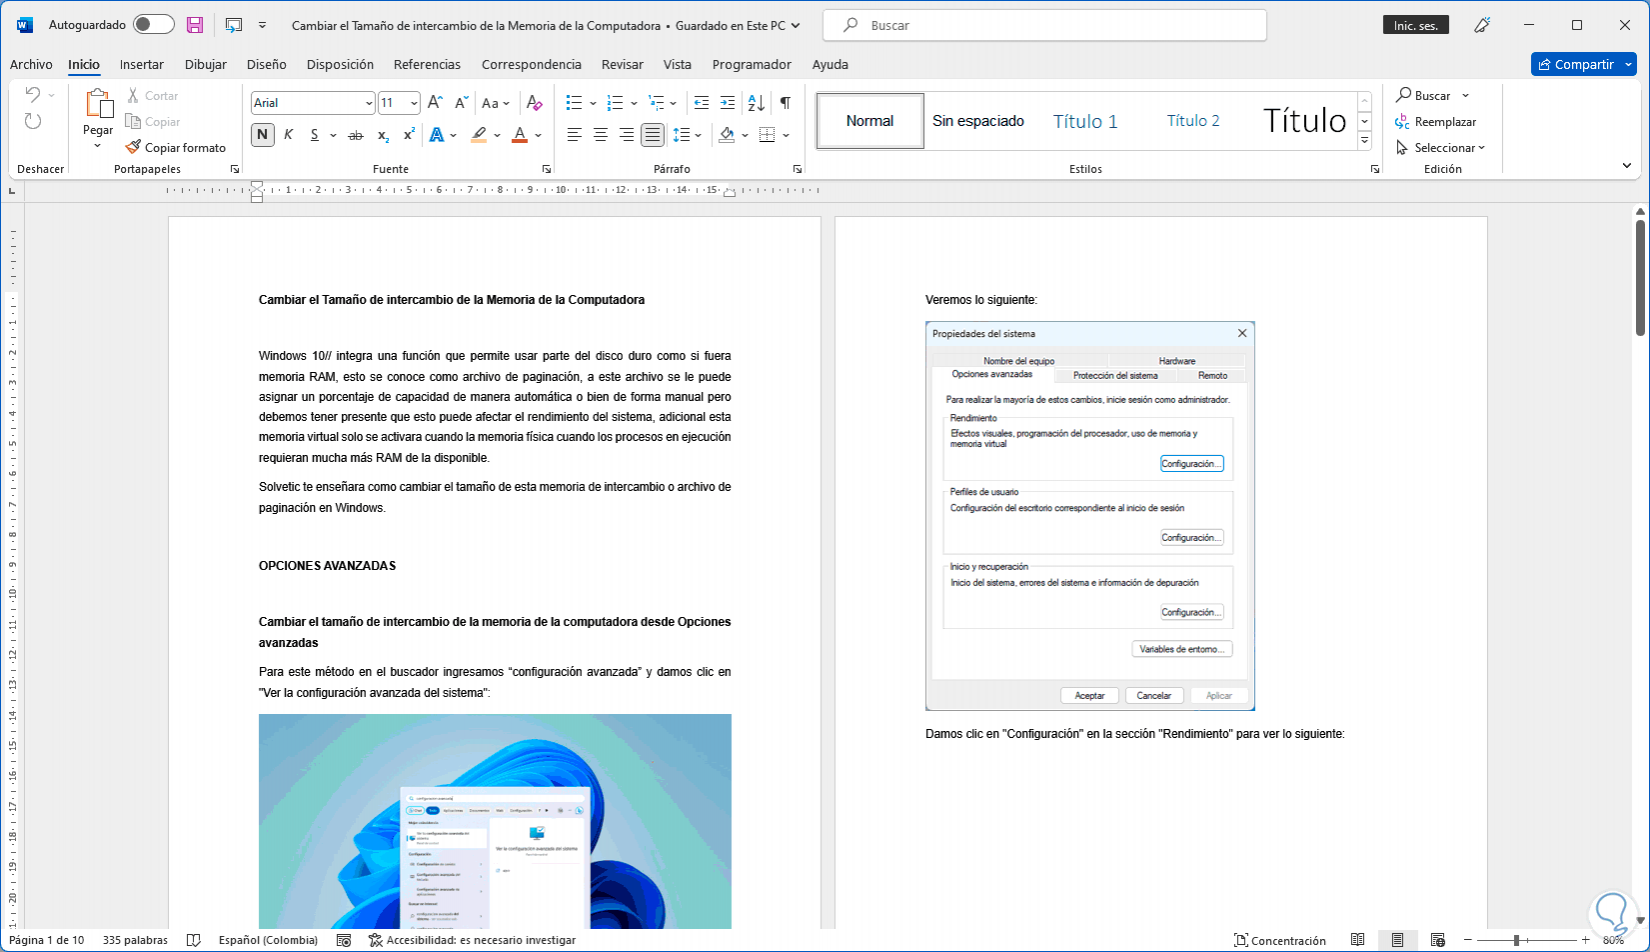Toggle italic formatting K button
The height and width of the screenshot is (952, 1650).
pyautogui.click(x=288, y=135)
